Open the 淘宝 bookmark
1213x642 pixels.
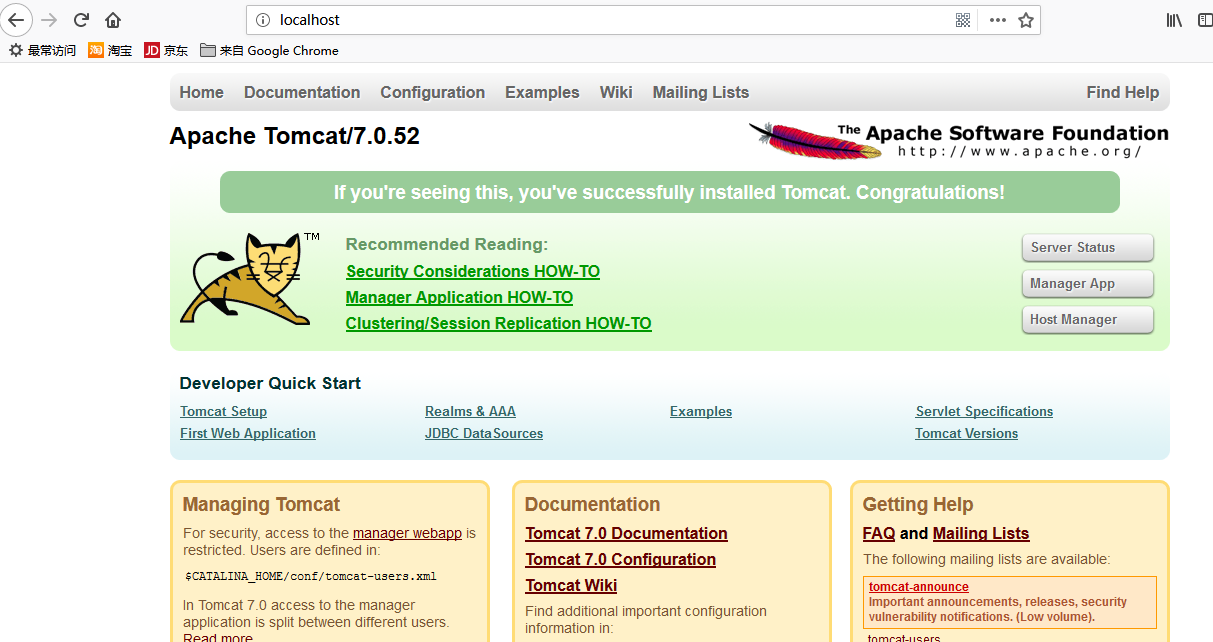pyautogui.click(x=110, y=50)
